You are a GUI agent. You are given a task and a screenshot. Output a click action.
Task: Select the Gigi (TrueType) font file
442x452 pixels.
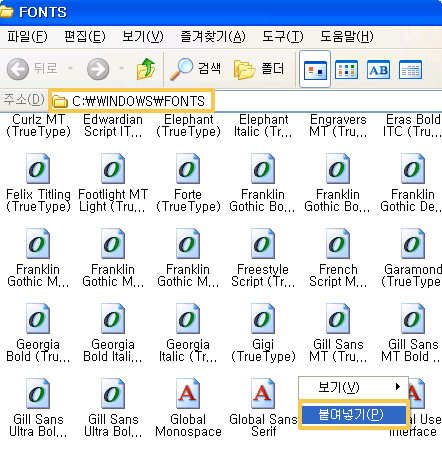(x=263, y=333)
